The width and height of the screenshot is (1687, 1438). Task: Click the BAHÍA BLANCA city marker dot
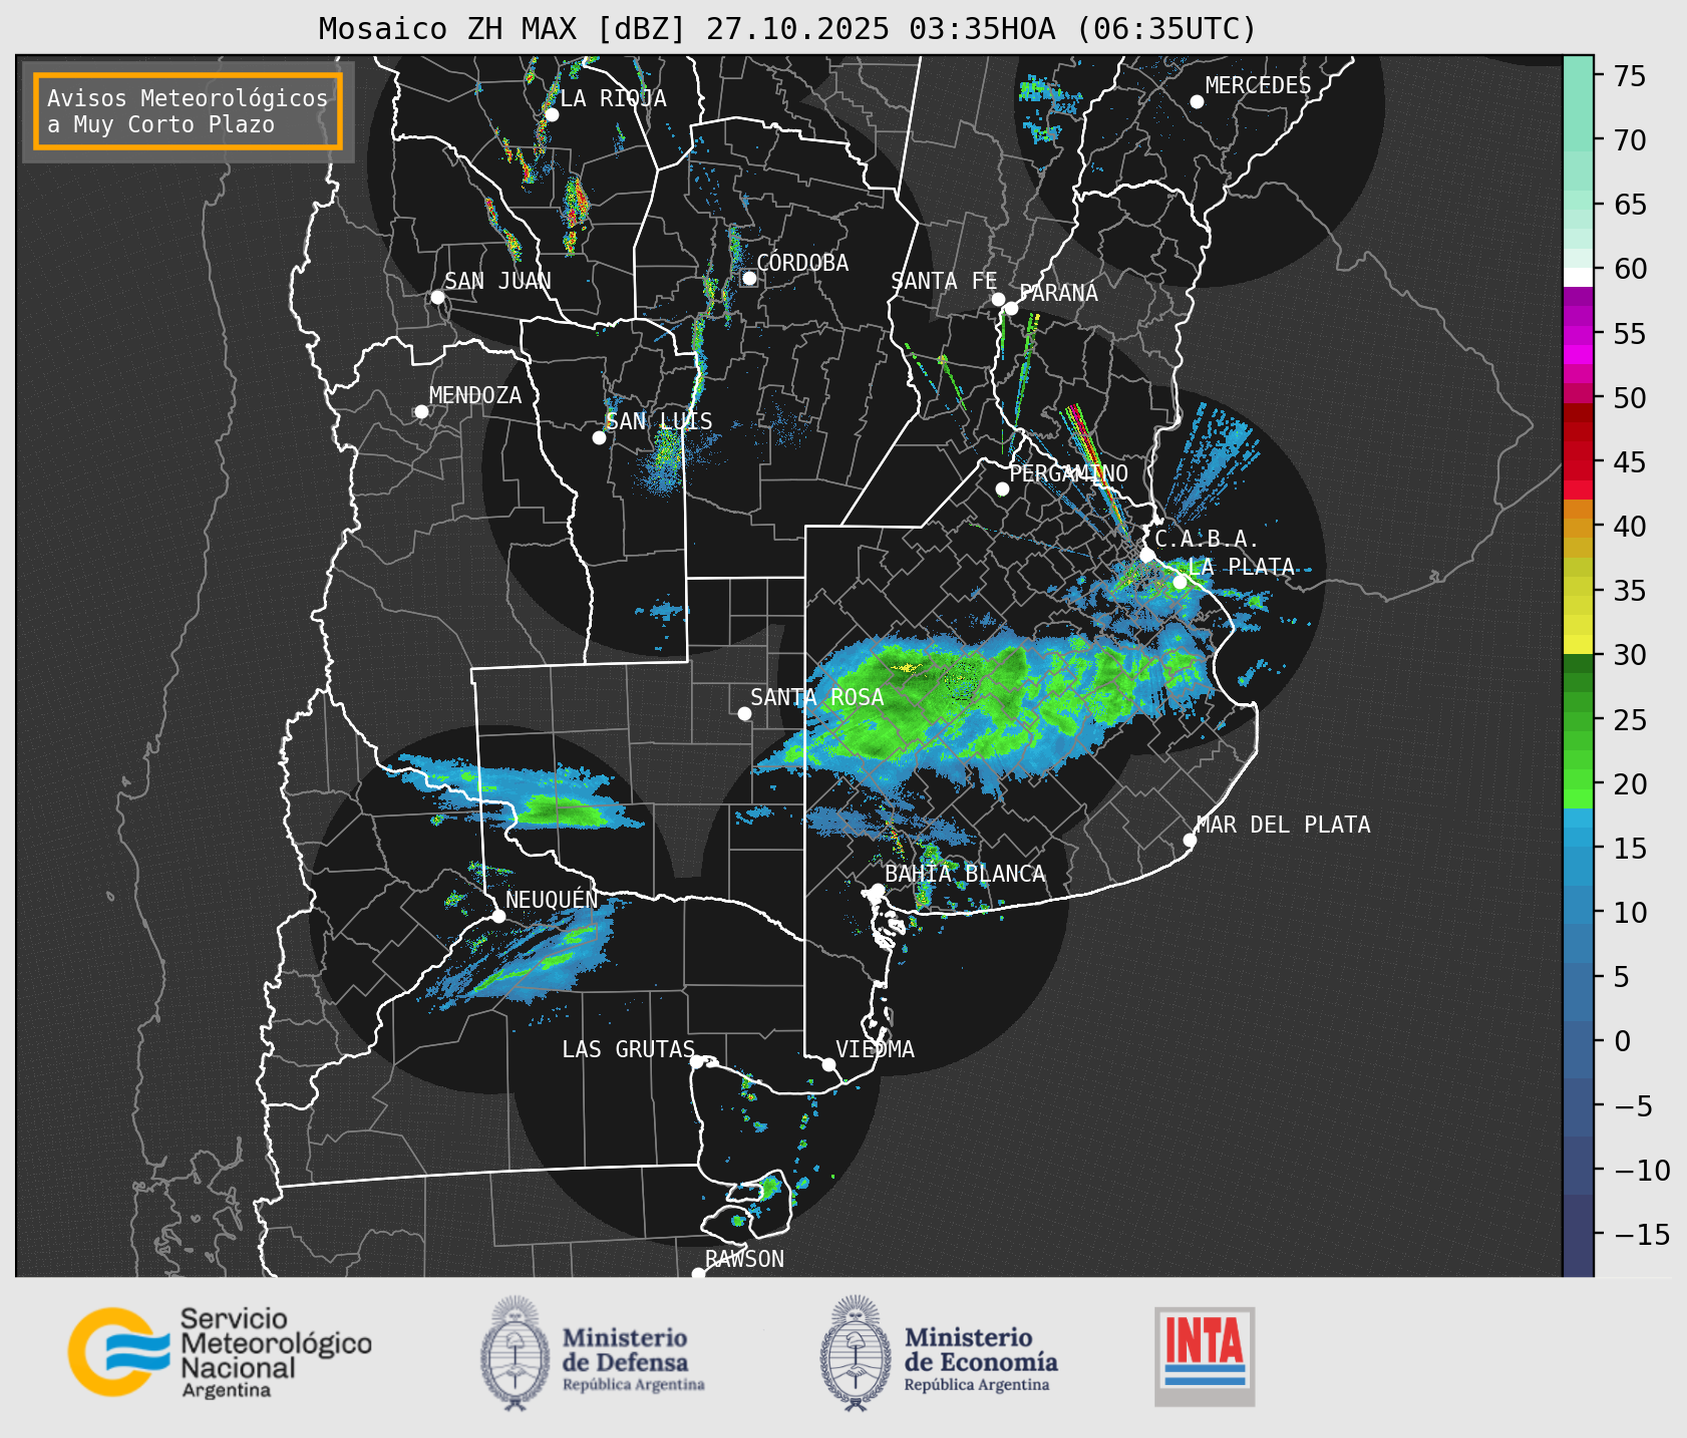click(x=877, y=890)
